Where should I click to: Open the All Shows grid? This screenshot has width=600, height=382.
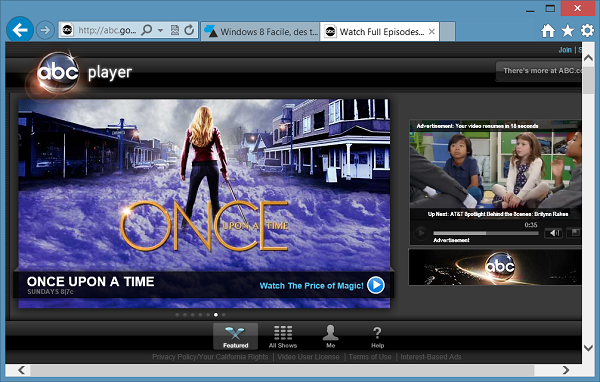tap(283, 336)
